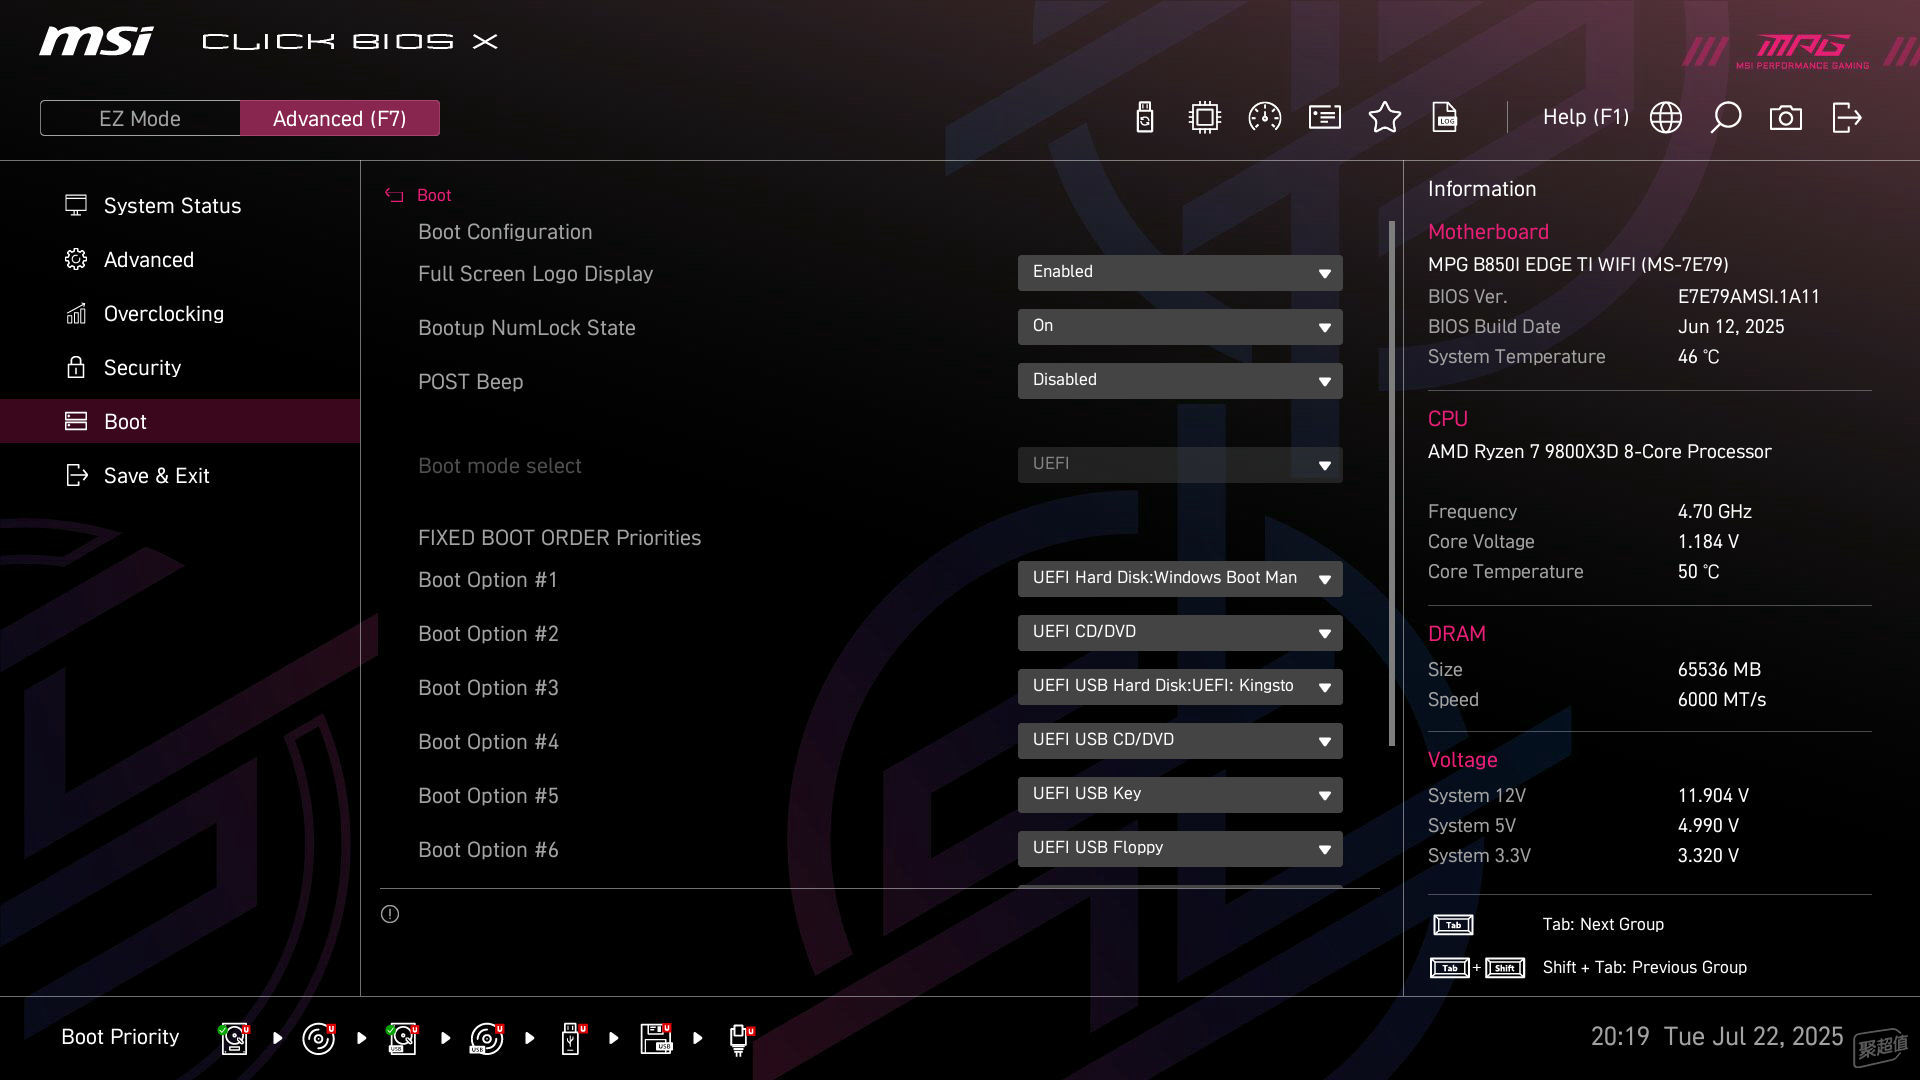
Task: Open Full Screen Logo Display dropdown
Action: (1180, 273)
